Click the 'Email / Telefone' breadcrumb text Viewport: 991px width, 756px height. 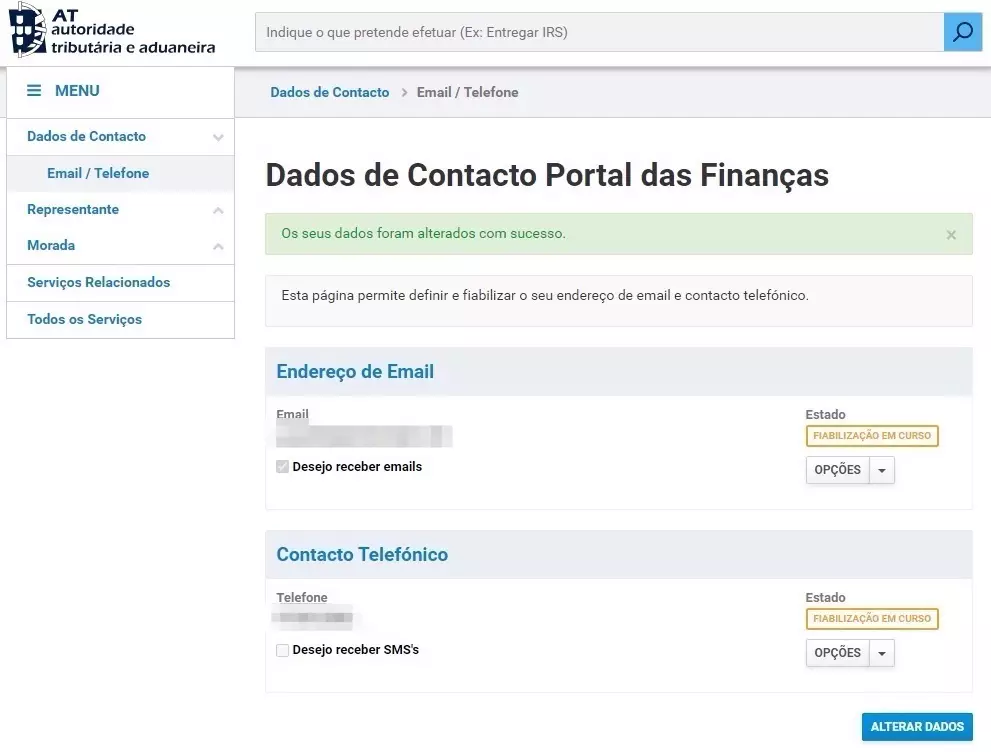[468, 92]
